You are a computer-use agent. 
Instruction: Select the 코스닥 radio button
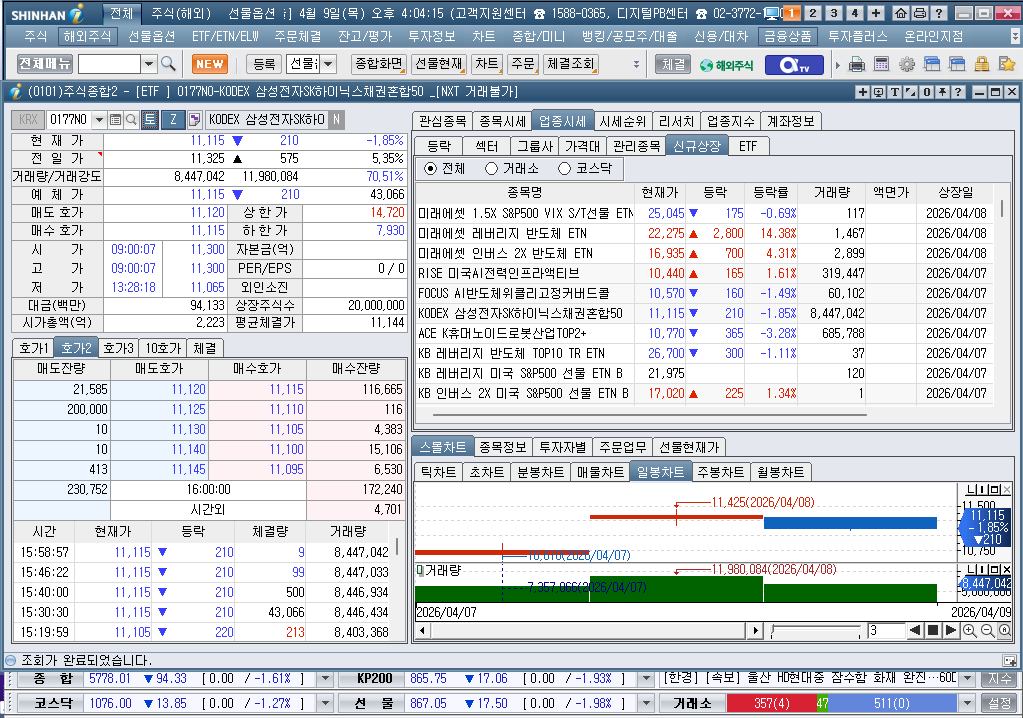(564, 168)
